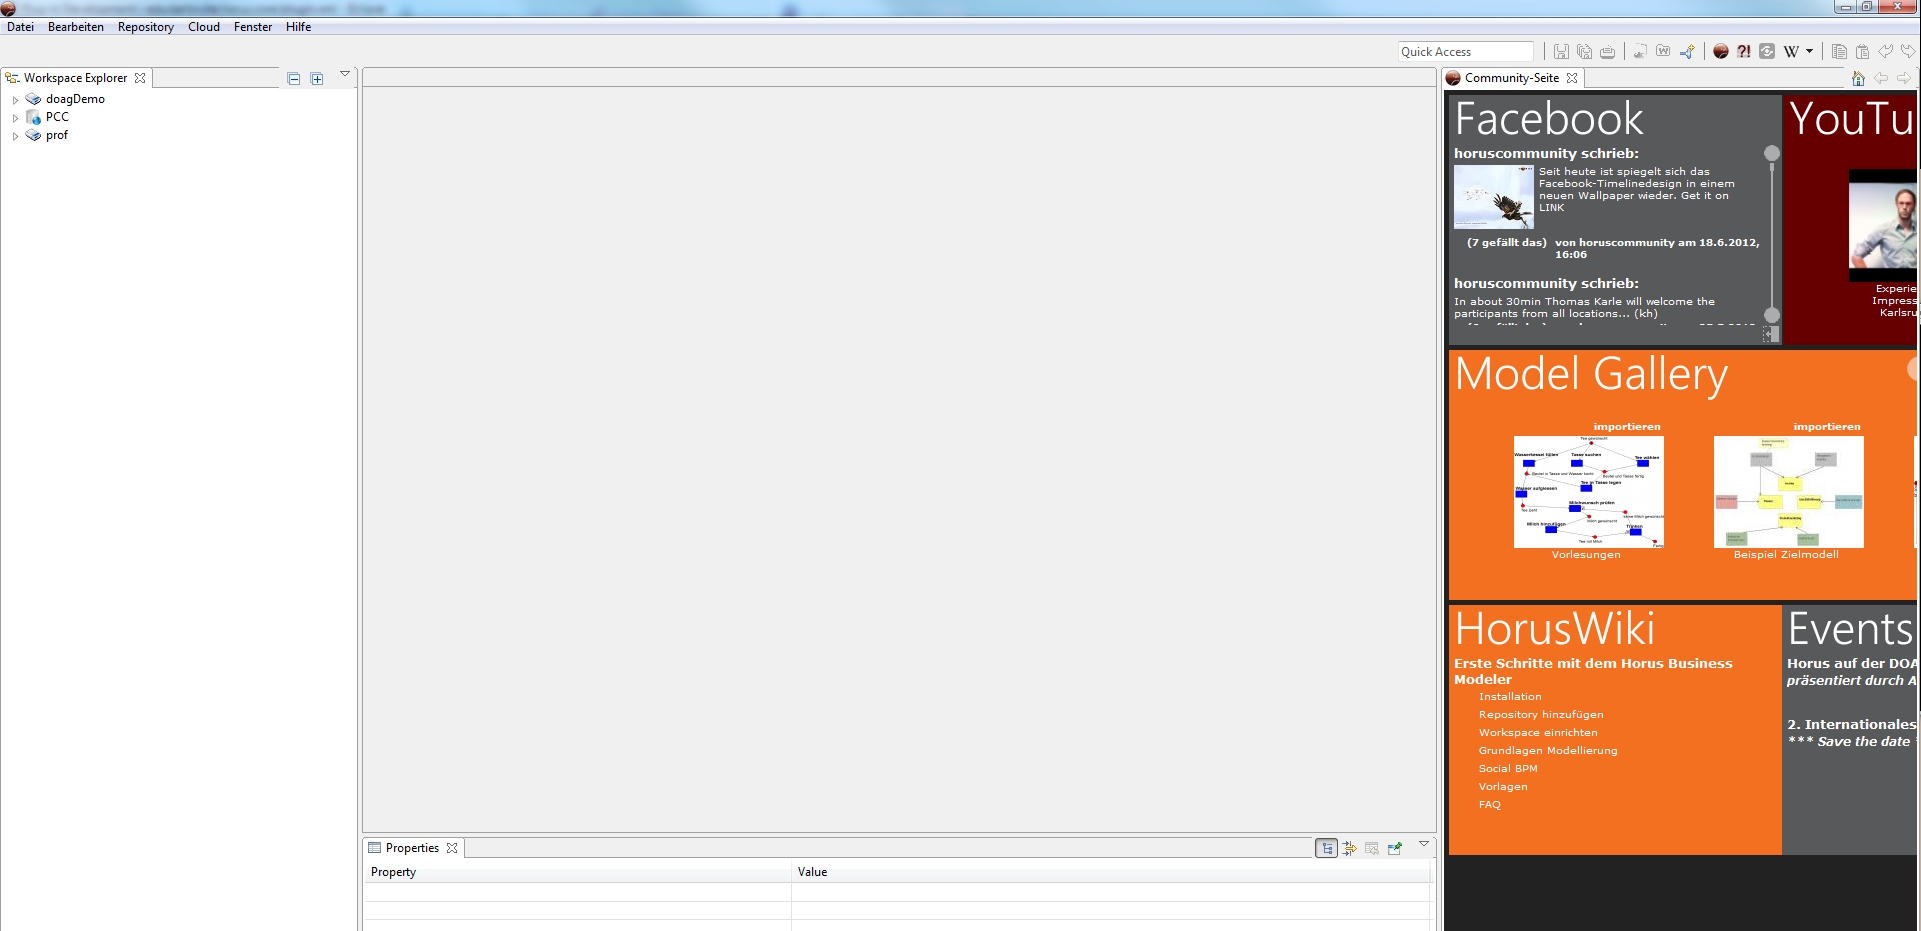Click the Undo arrow toolbar icon

point(1885,52)
